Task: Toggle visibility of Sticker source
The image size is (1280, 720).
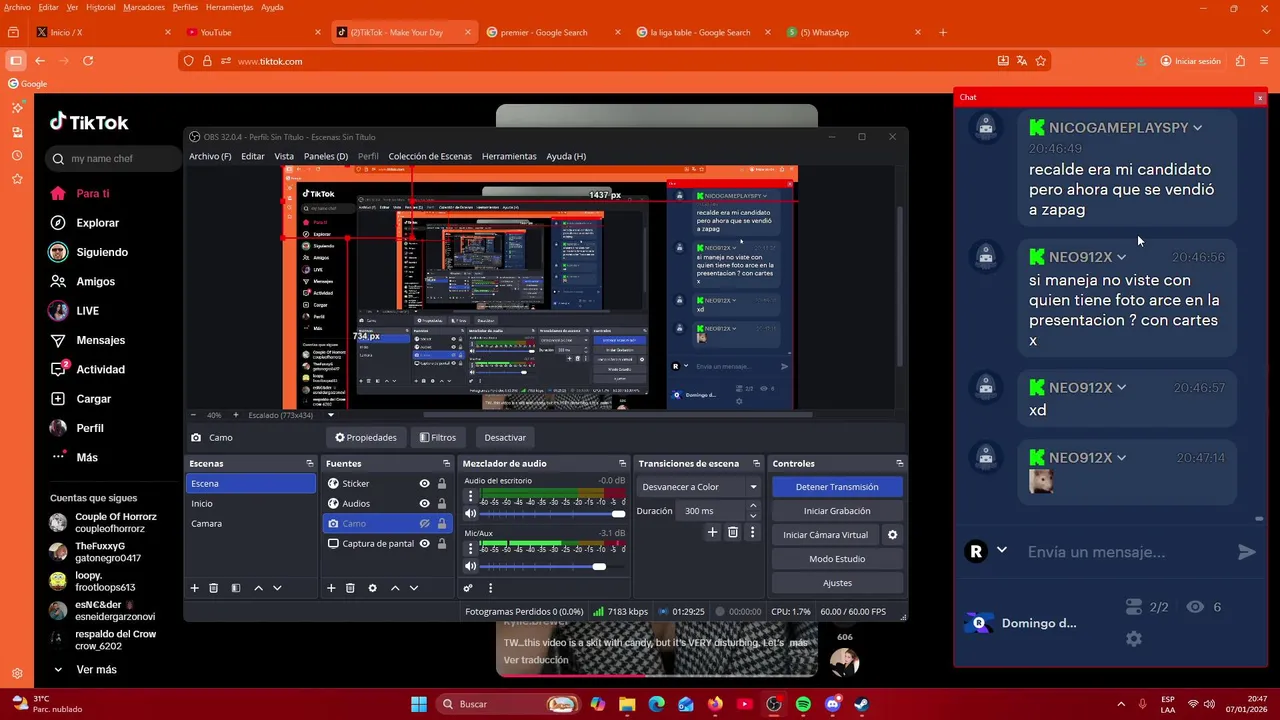Action: tap(424, 484)
